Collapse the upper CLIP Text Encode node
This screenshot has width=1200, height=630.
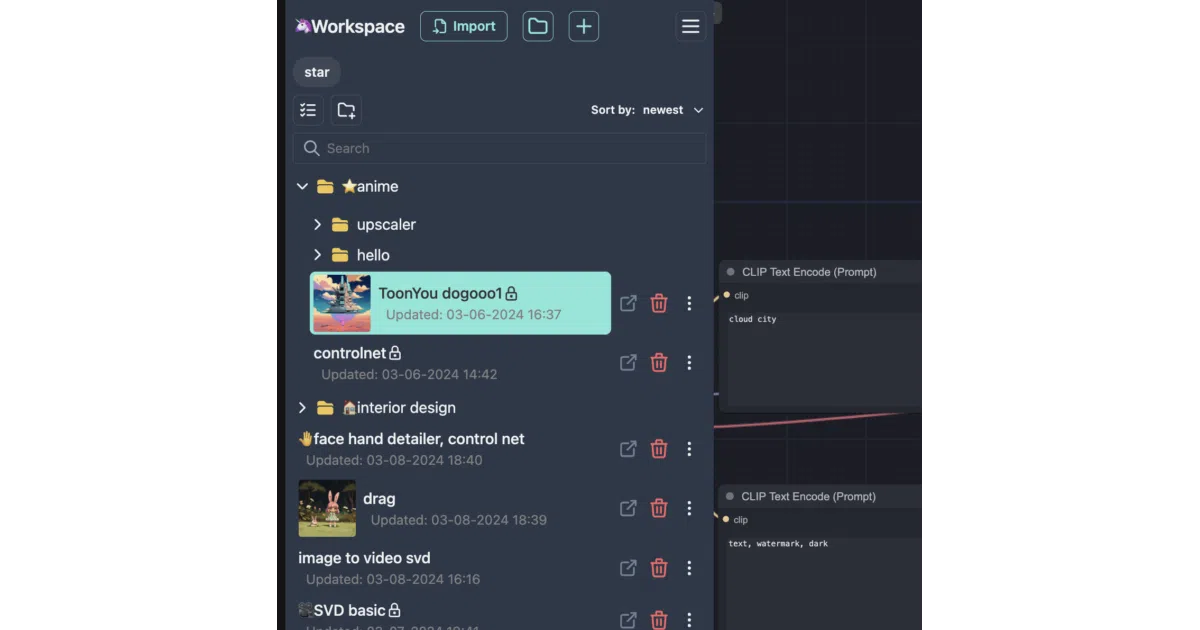coord(731,272)
